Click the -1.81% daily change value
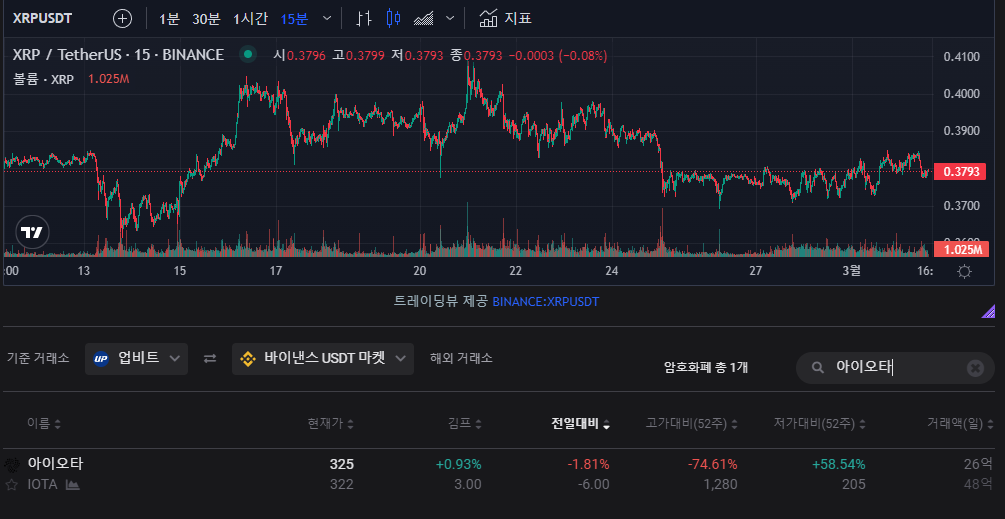Viewport: 1005px width, 519px height. click(588, 464)
